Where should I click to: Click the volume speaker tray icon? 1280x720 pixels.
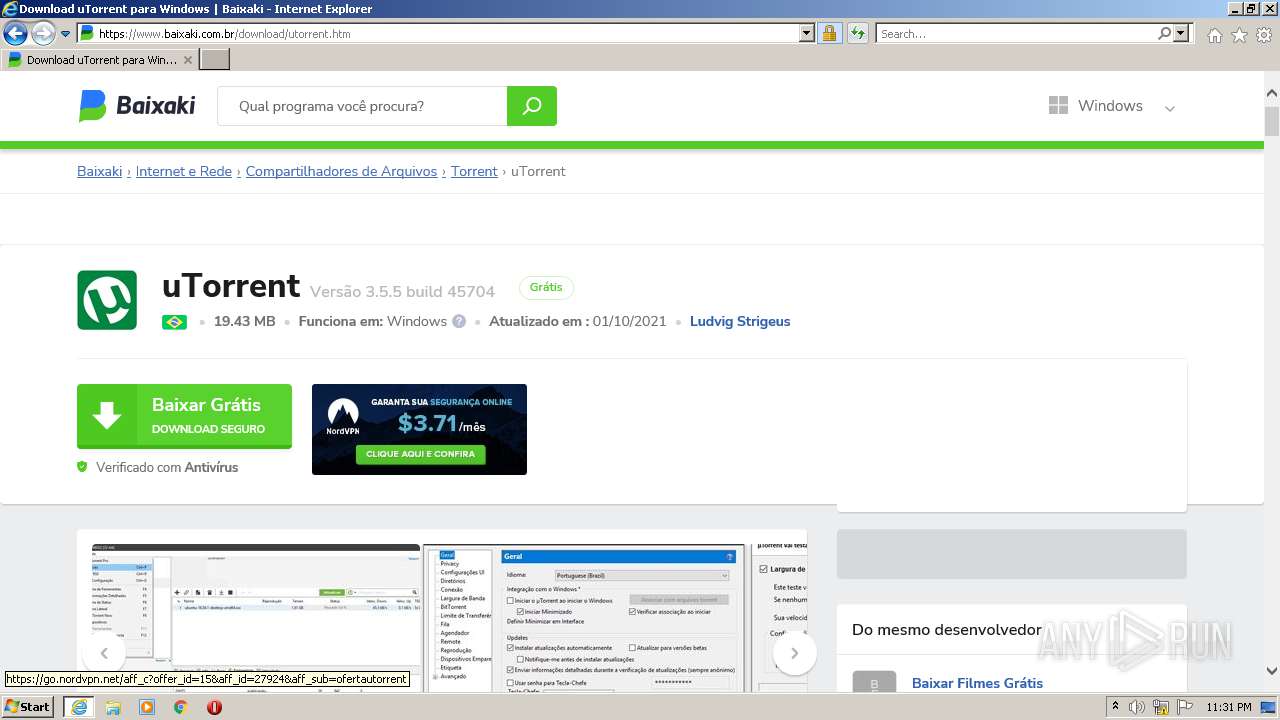click(1136, 707)
